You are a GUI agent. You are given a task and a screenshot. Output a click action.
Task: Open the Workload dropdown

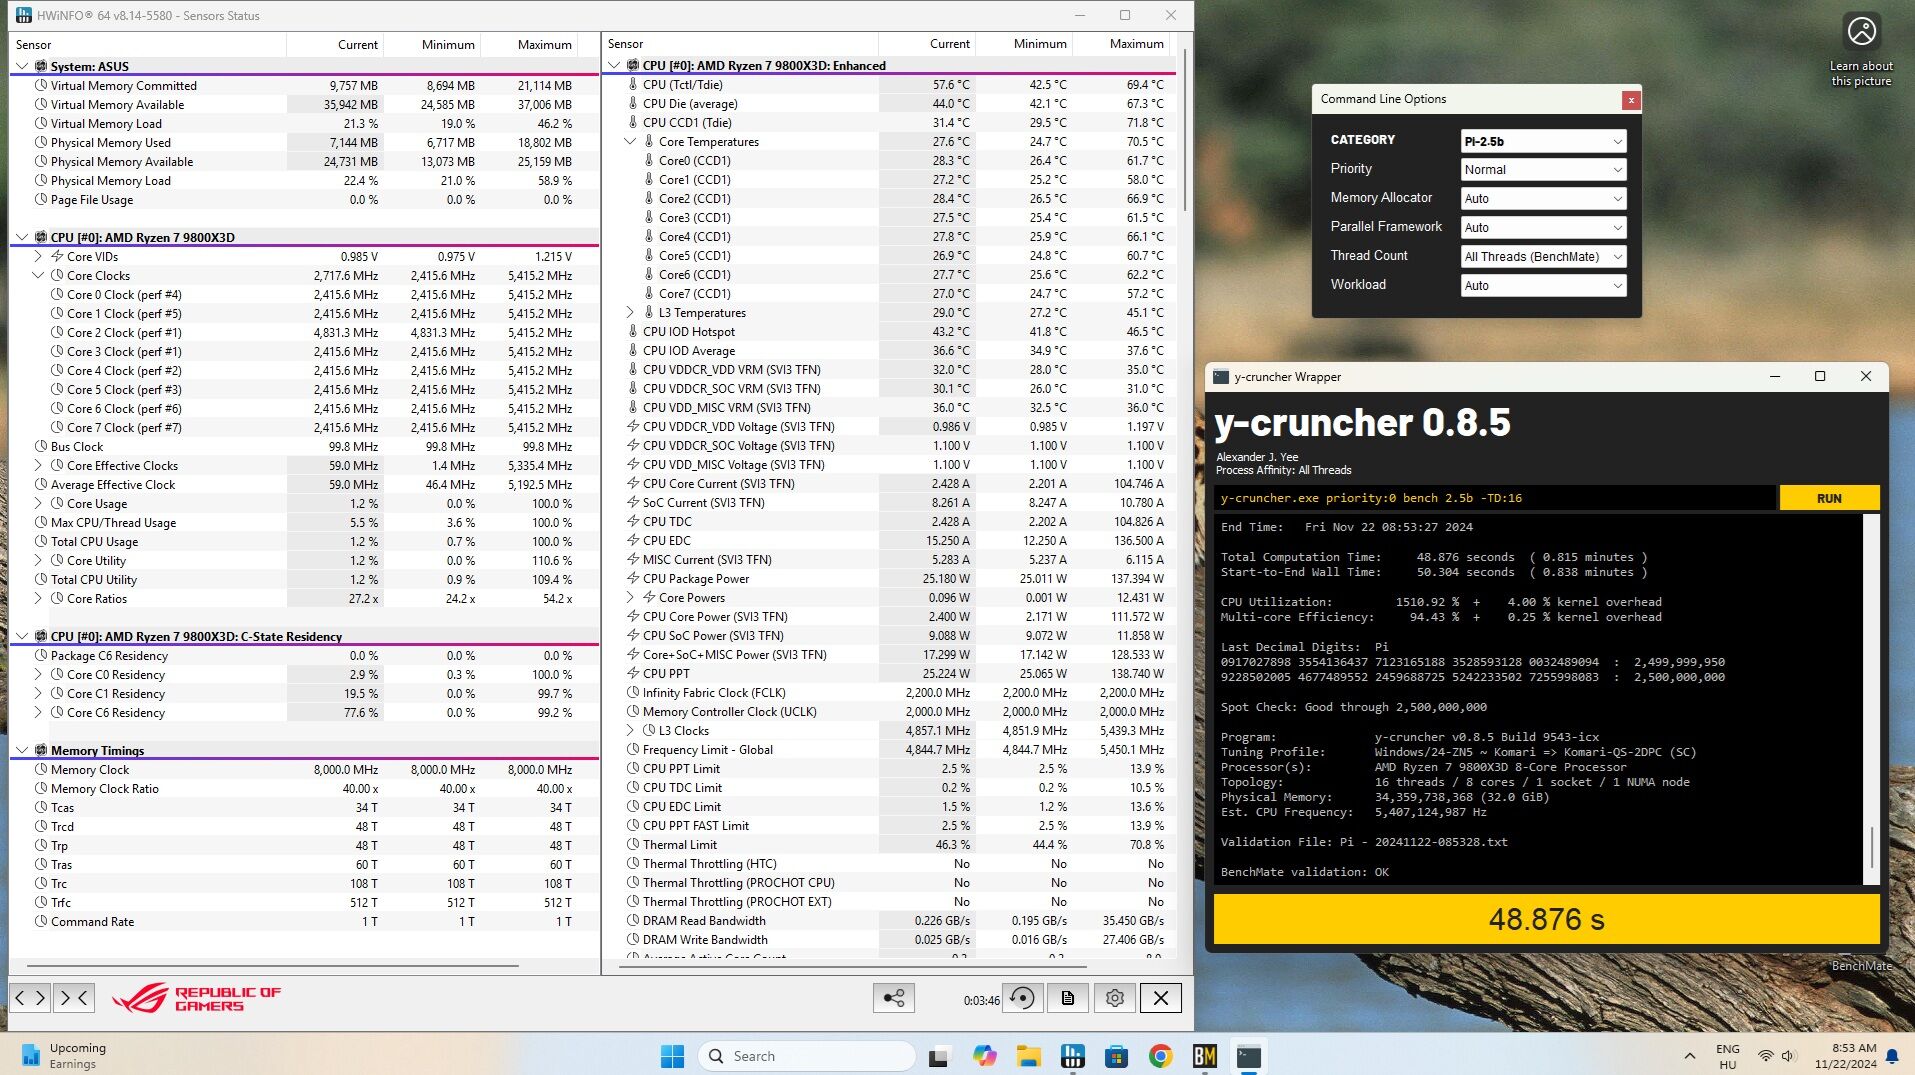[1543, 286]
